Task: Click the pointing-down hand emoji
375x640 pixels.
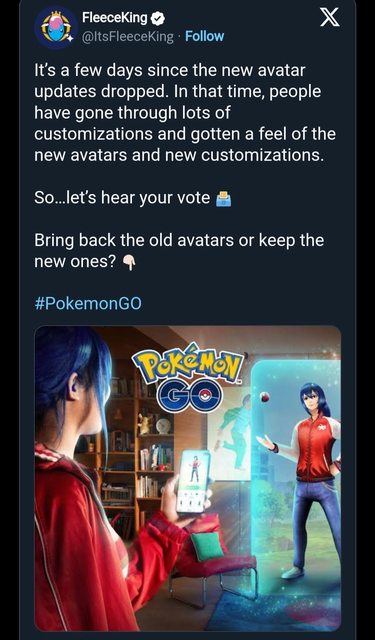Action: [129, 264]
